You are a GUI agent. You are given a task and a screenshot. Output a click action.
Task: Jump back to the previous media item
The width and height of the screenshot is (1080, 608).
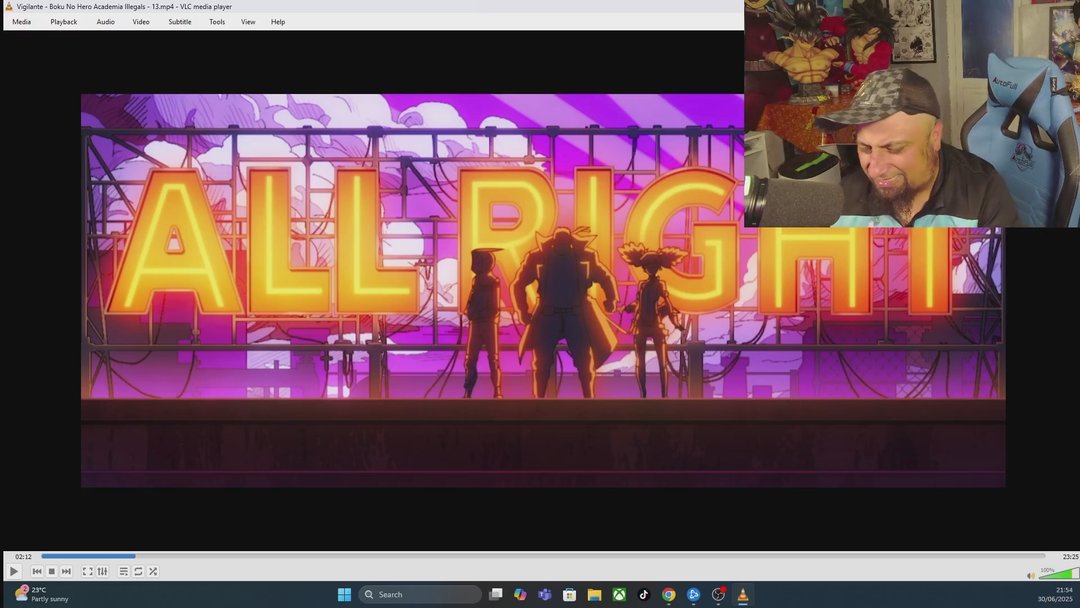click(36, 571)
